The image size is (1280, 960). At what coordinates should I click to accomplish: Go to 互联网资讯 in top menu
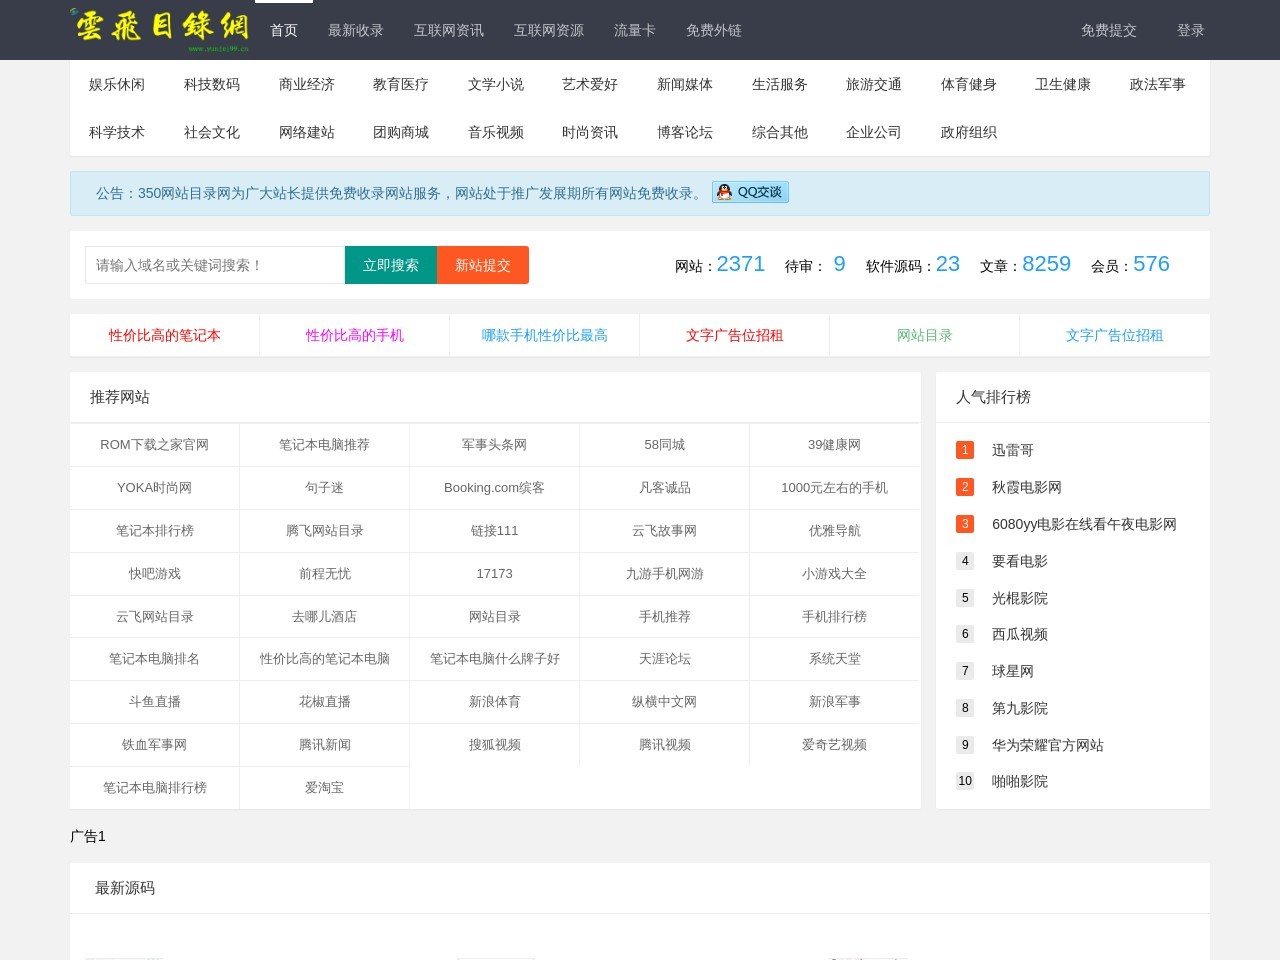448,30
